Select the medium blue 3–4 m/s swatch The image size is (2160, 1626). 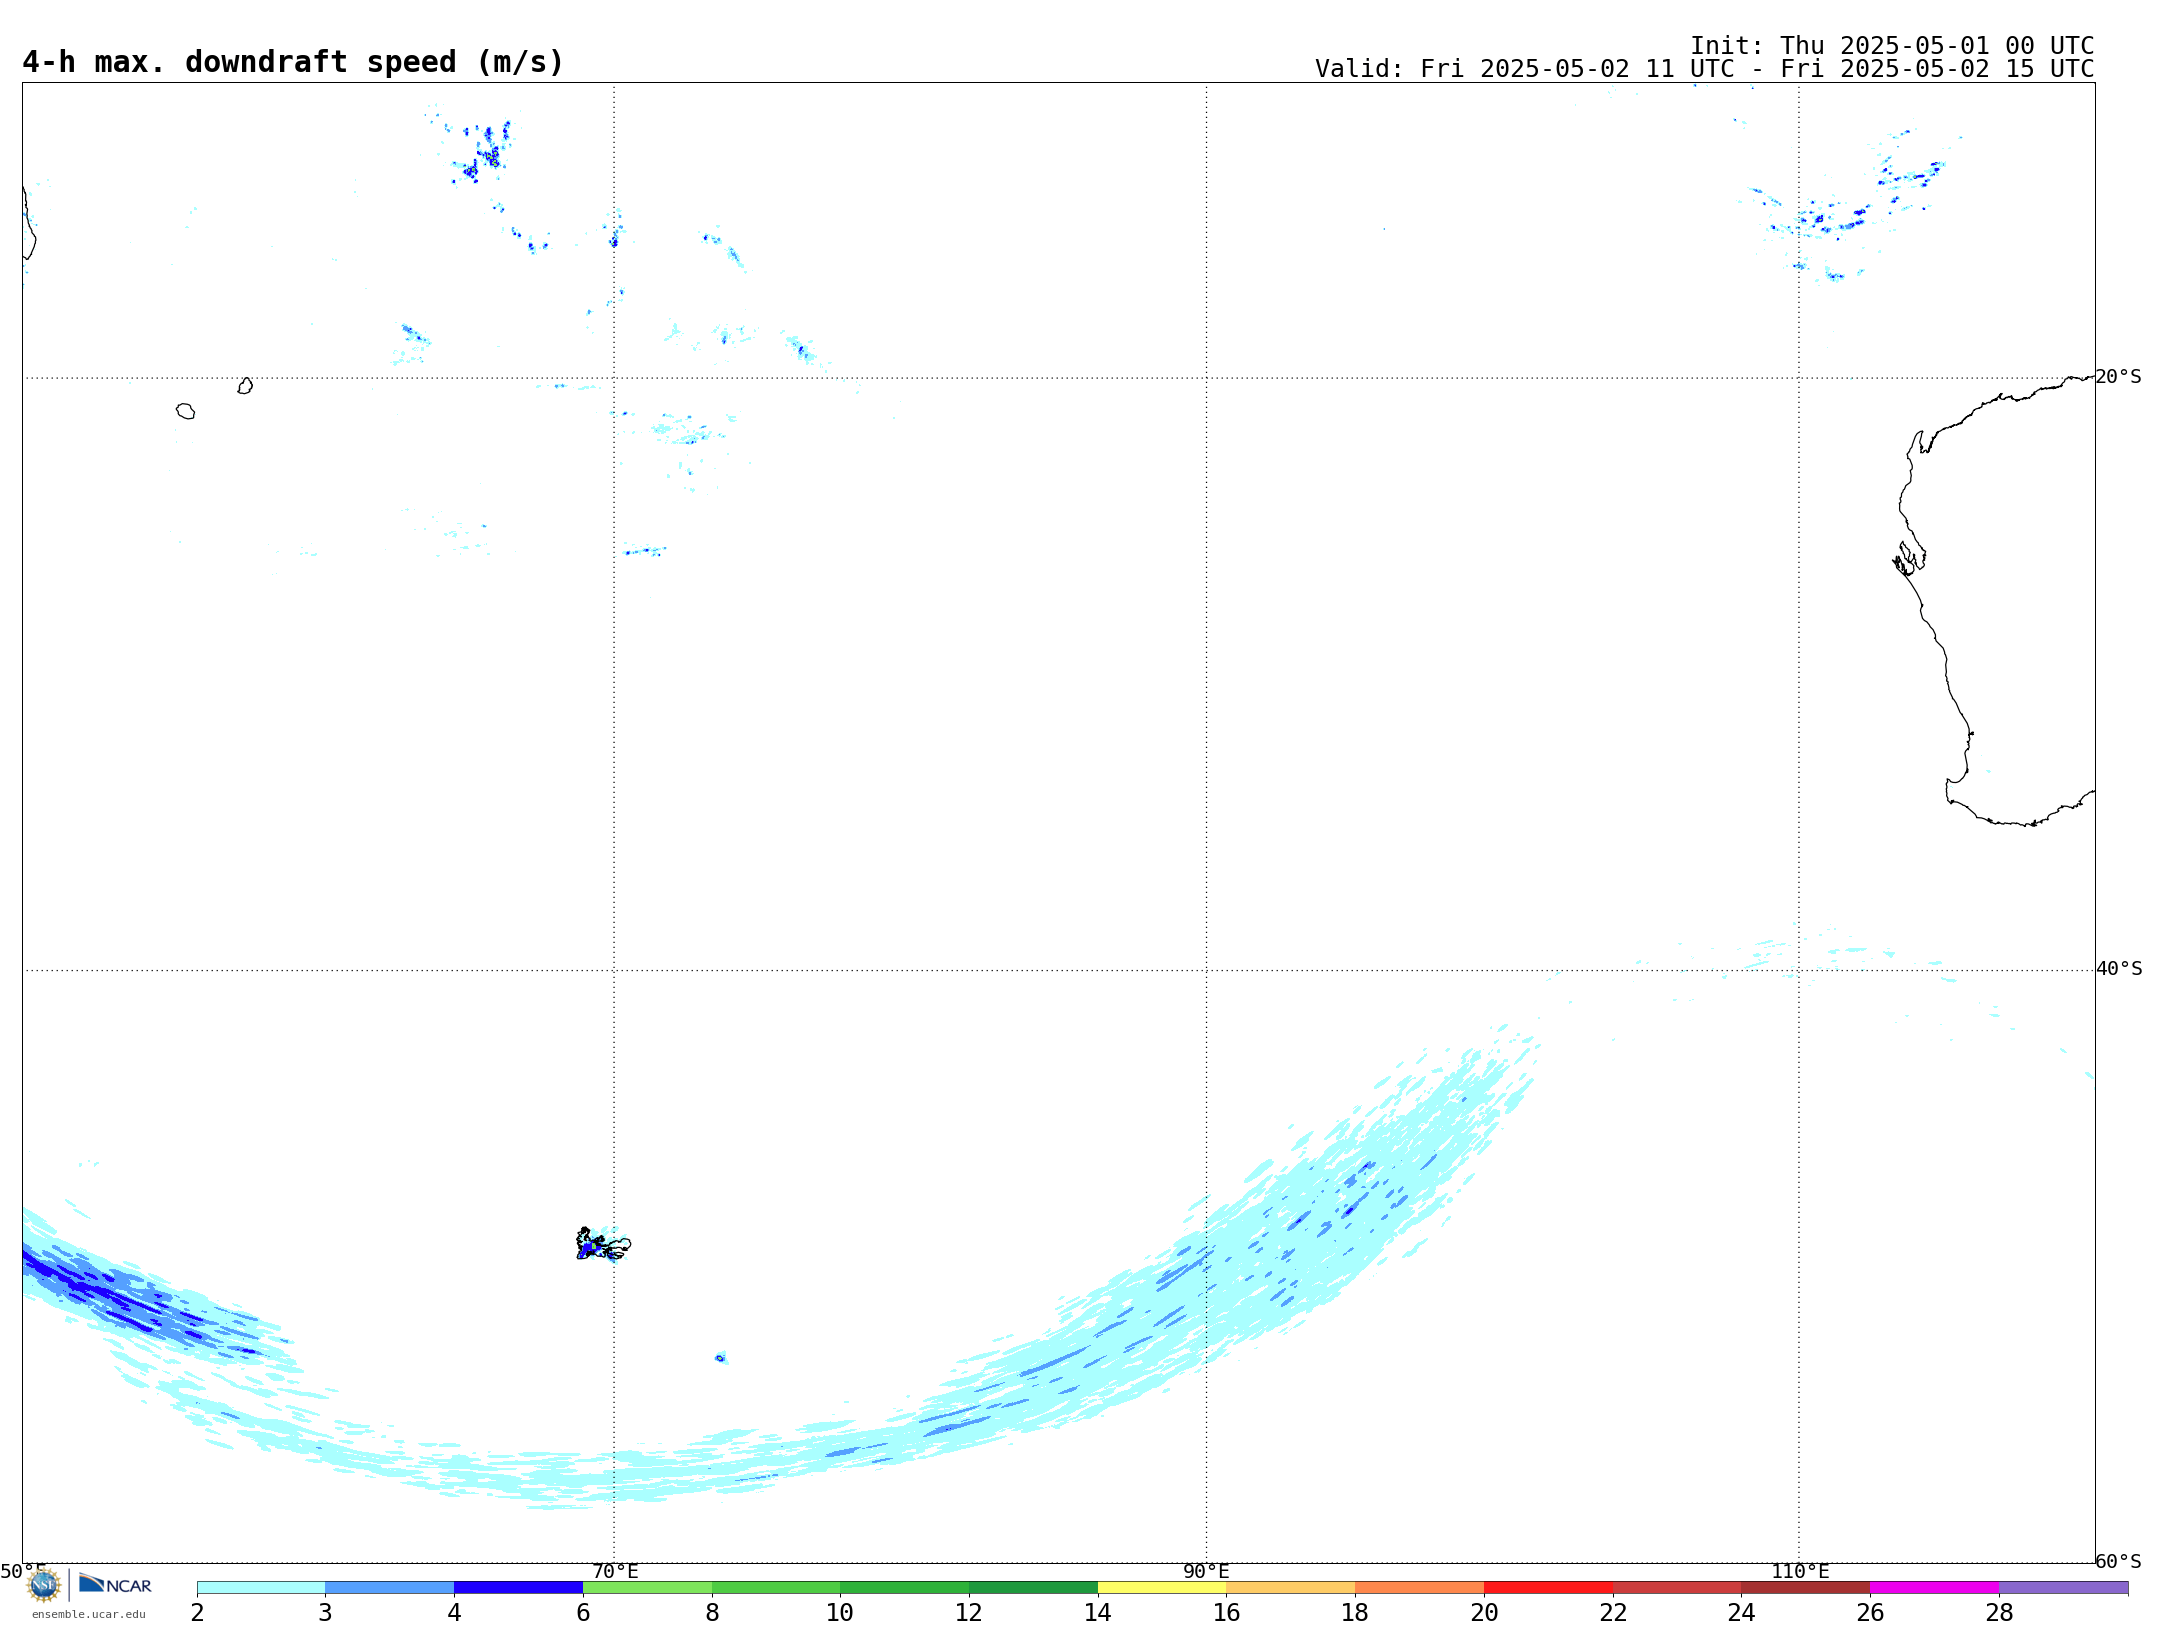pos(390,1588)
